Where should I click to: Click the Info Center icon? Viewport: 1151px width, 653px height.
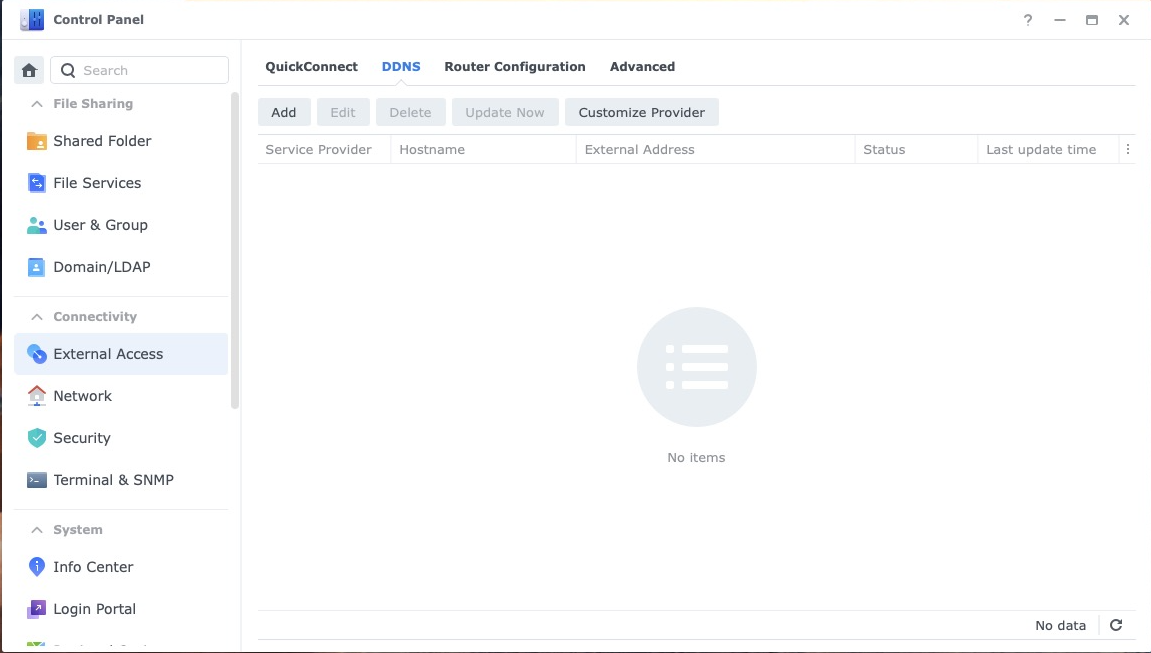pyautogui.click(x=36, y=566)
